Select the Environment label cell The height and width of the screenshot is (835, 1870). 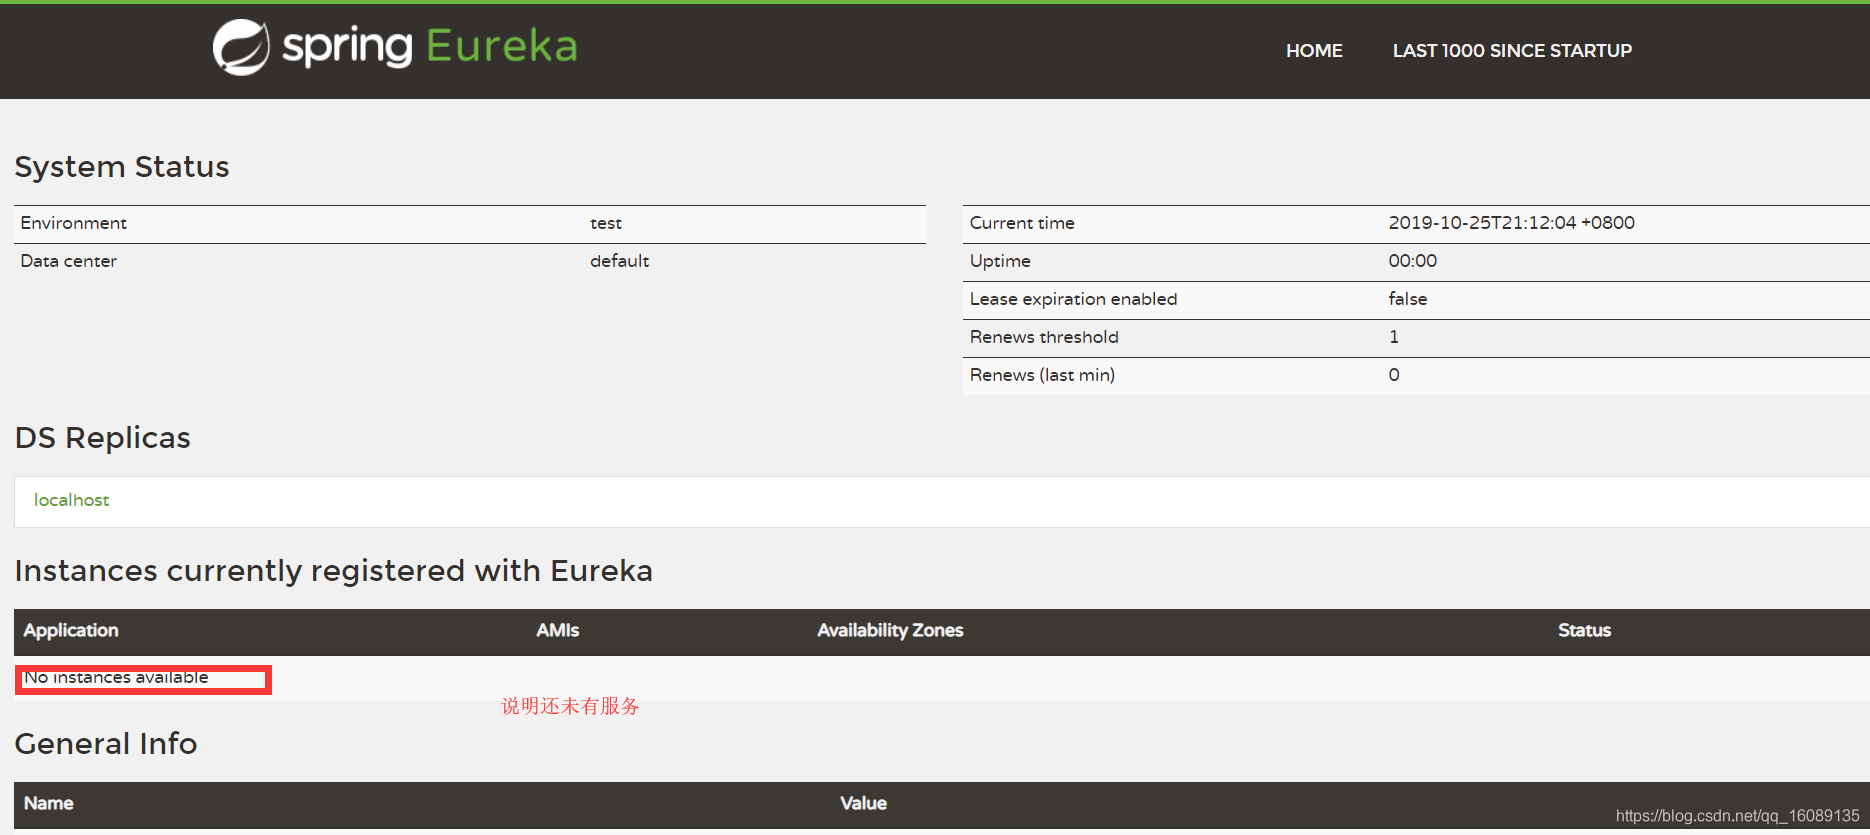tap(74, 223)
